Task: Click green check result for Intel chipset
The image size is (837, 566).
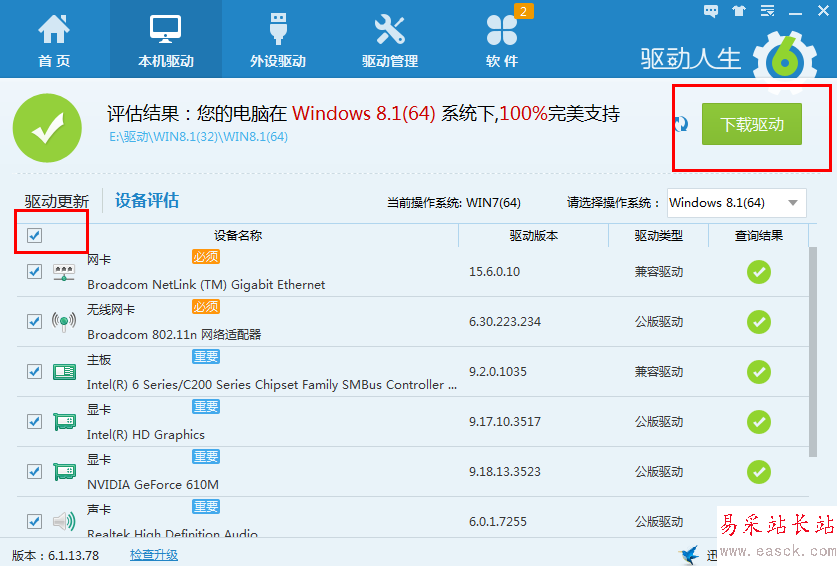Action: click(759, 372)
